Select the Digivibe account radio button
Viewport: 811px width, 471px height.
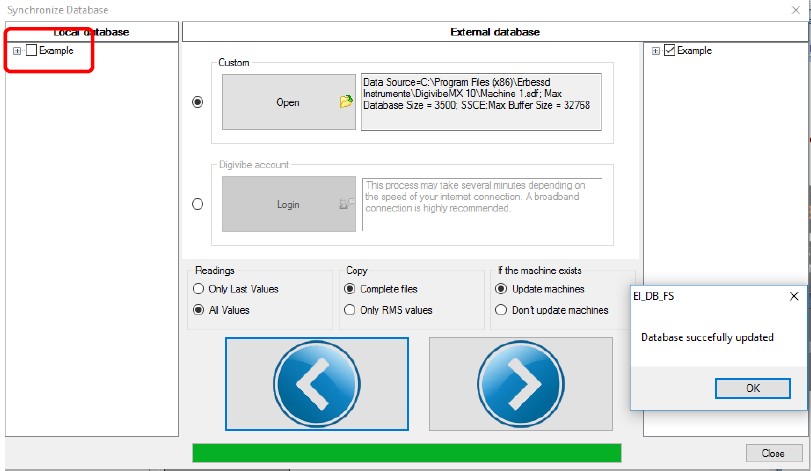coord(198,204)
